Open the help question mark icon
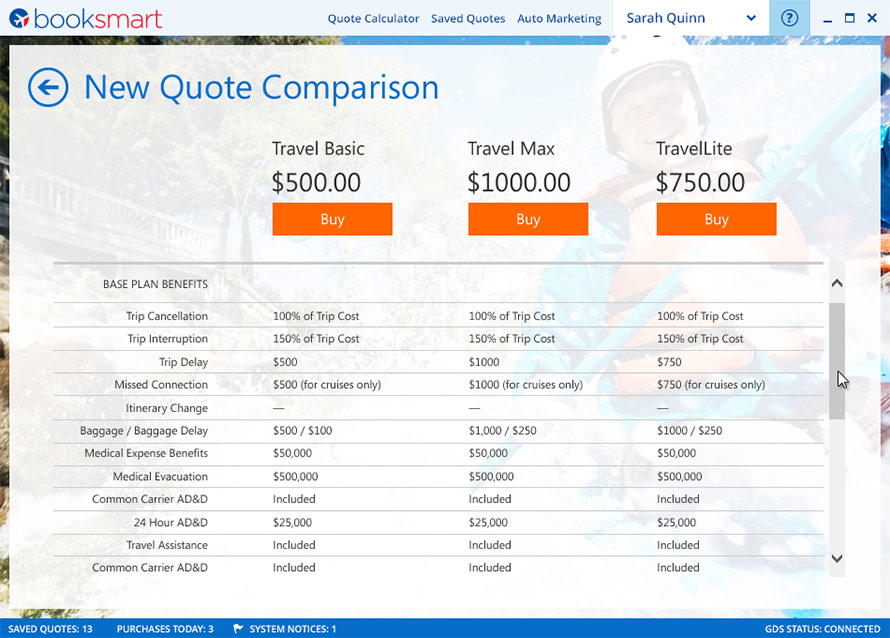890x638 pixels. (790, 18)
